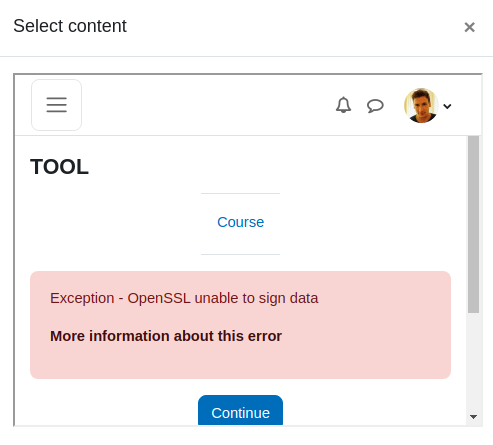Open More information about this error
The width and height of the screenshot is (493, 445).
[x=166, y=336]
